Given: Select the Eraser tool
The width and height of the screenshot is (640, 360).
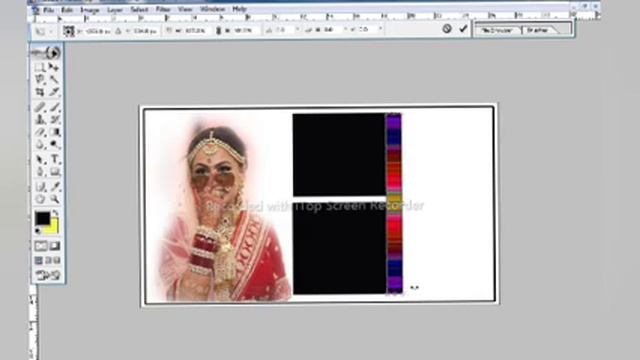Looking at the screenshot, I should click(x=40, y=132).
